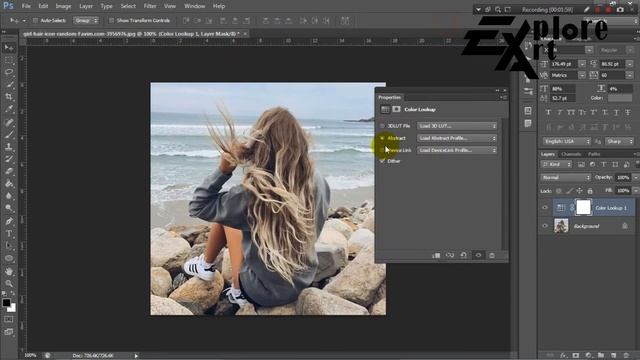Viewport: 640px width, 360px height.
Task: Select the 3DLUT File radio button
Action: click(382, 126)
